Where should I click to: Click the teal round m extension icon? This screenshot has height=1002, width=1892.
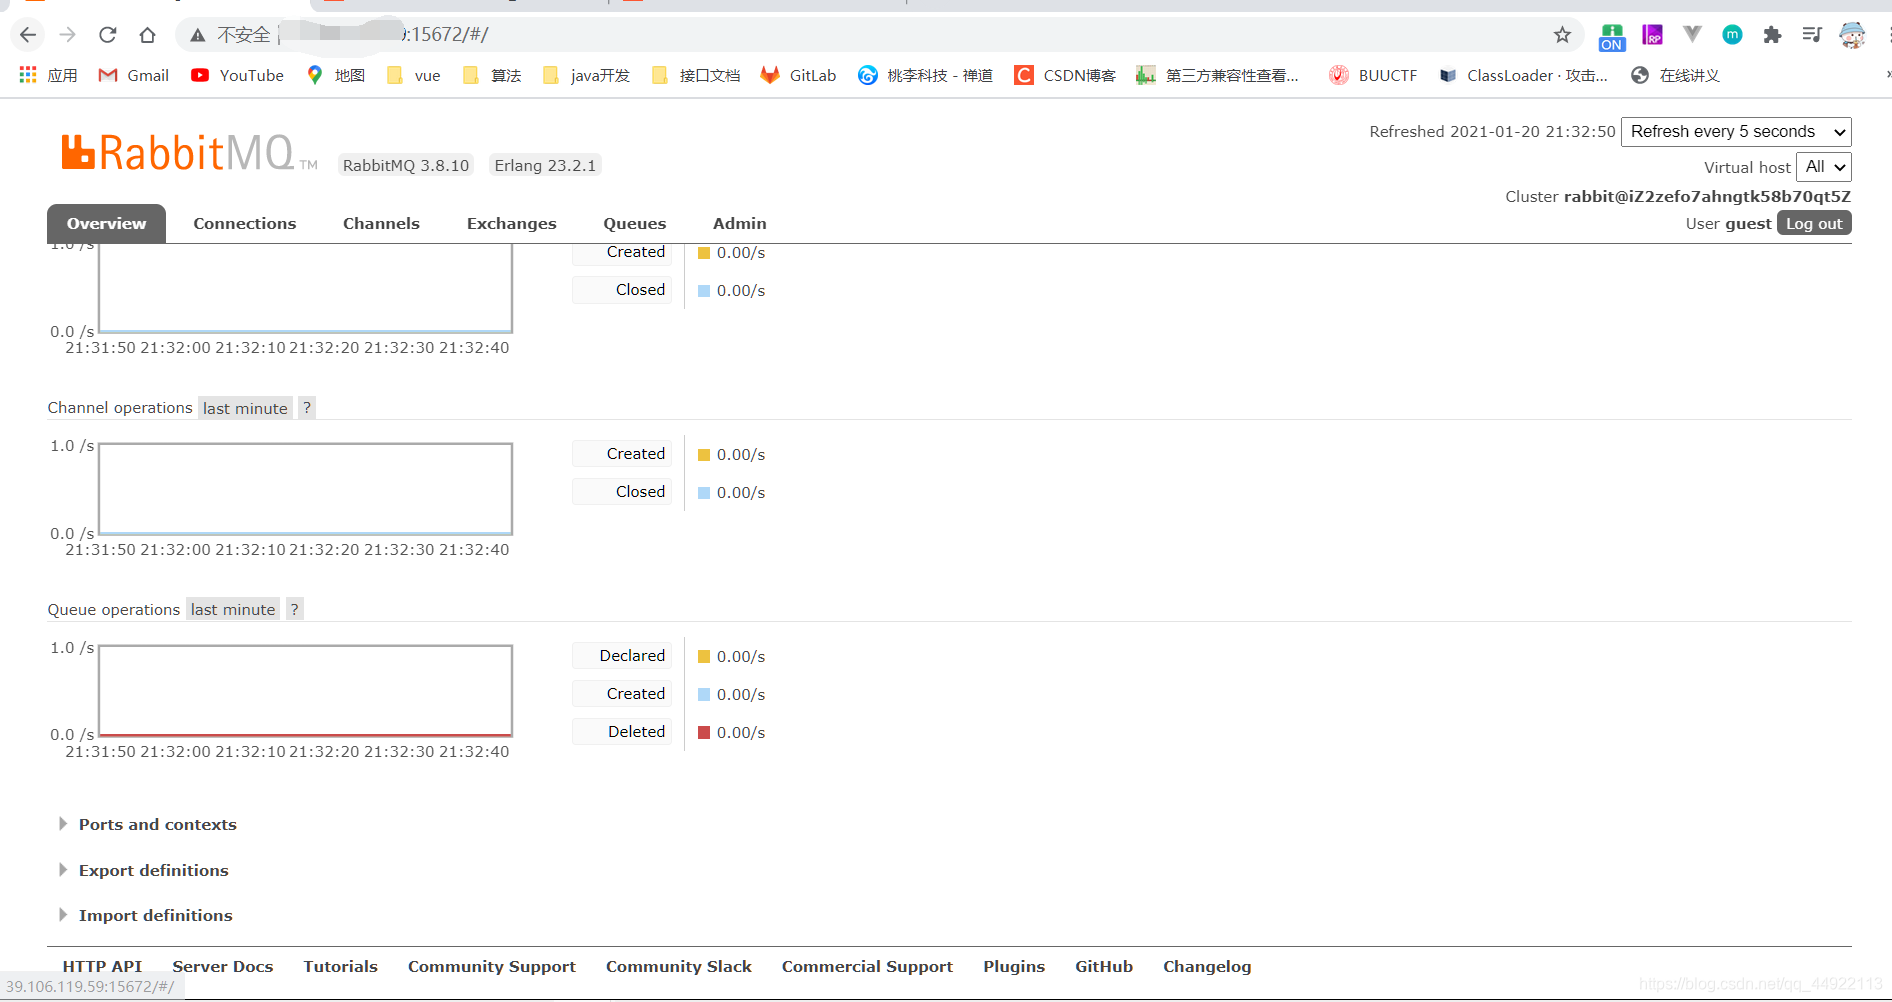1732,35
